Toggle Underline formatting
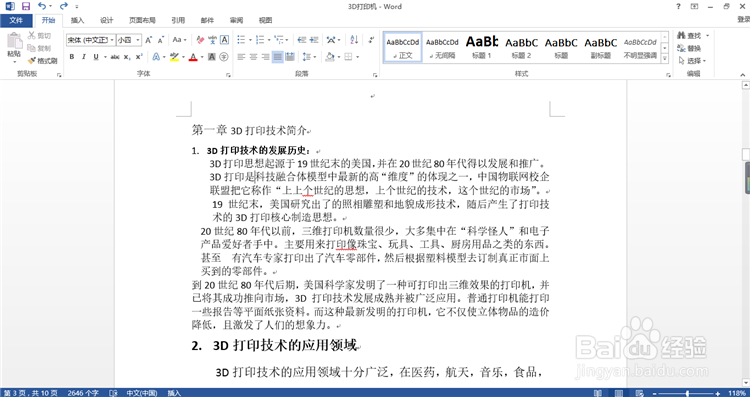750x397 pixels. (x=96, y=57)
